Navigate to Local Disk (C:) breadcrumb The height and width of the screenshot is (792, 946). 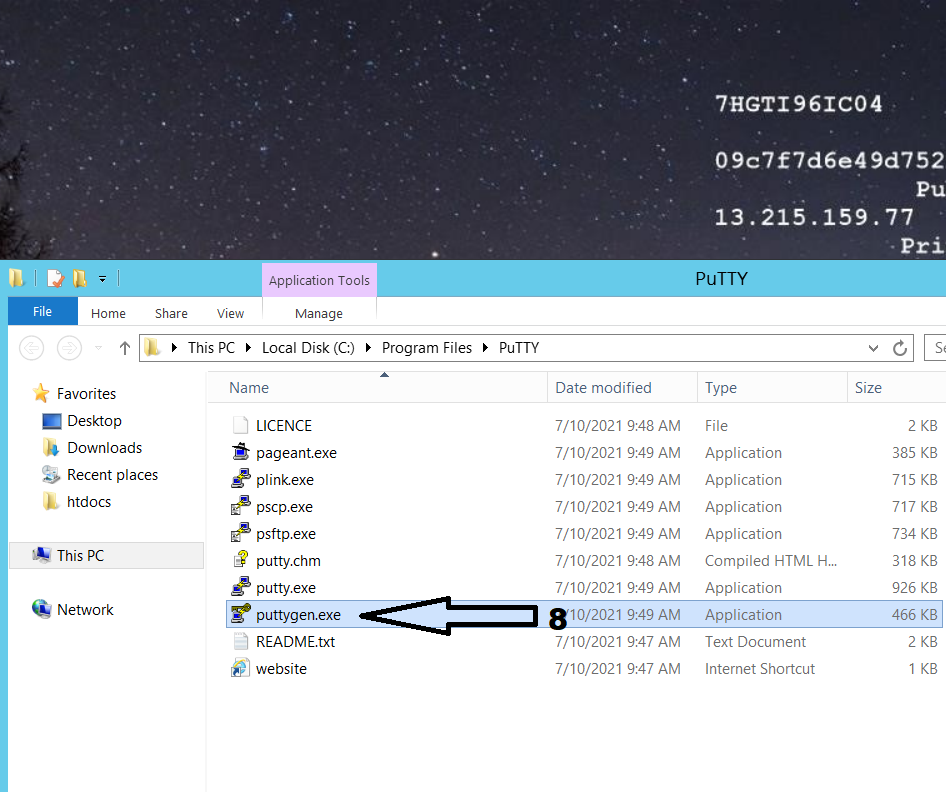click(308, 348)
